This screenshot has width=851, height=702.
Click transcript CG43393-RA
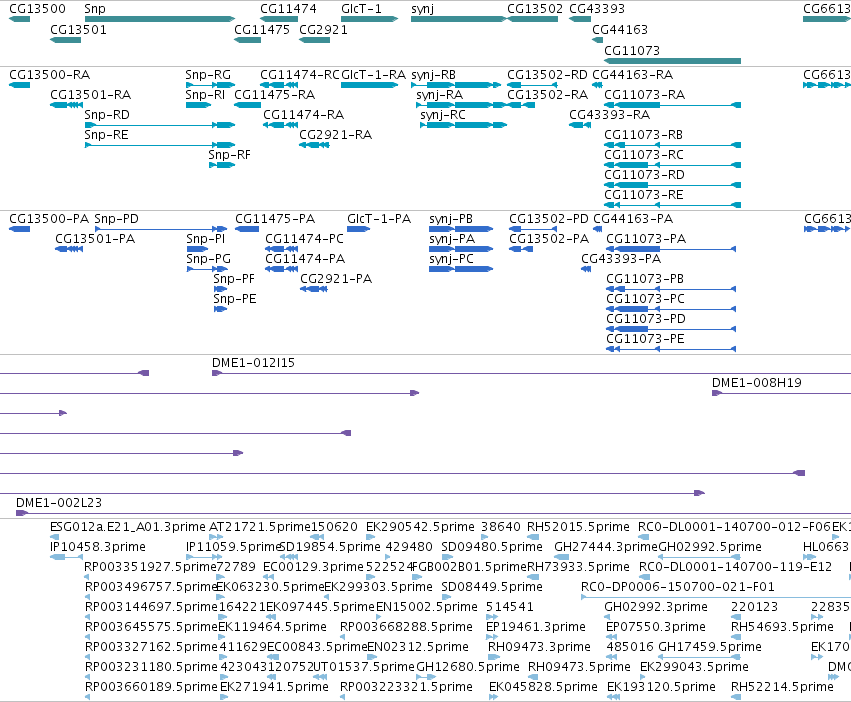click(609, 115)
